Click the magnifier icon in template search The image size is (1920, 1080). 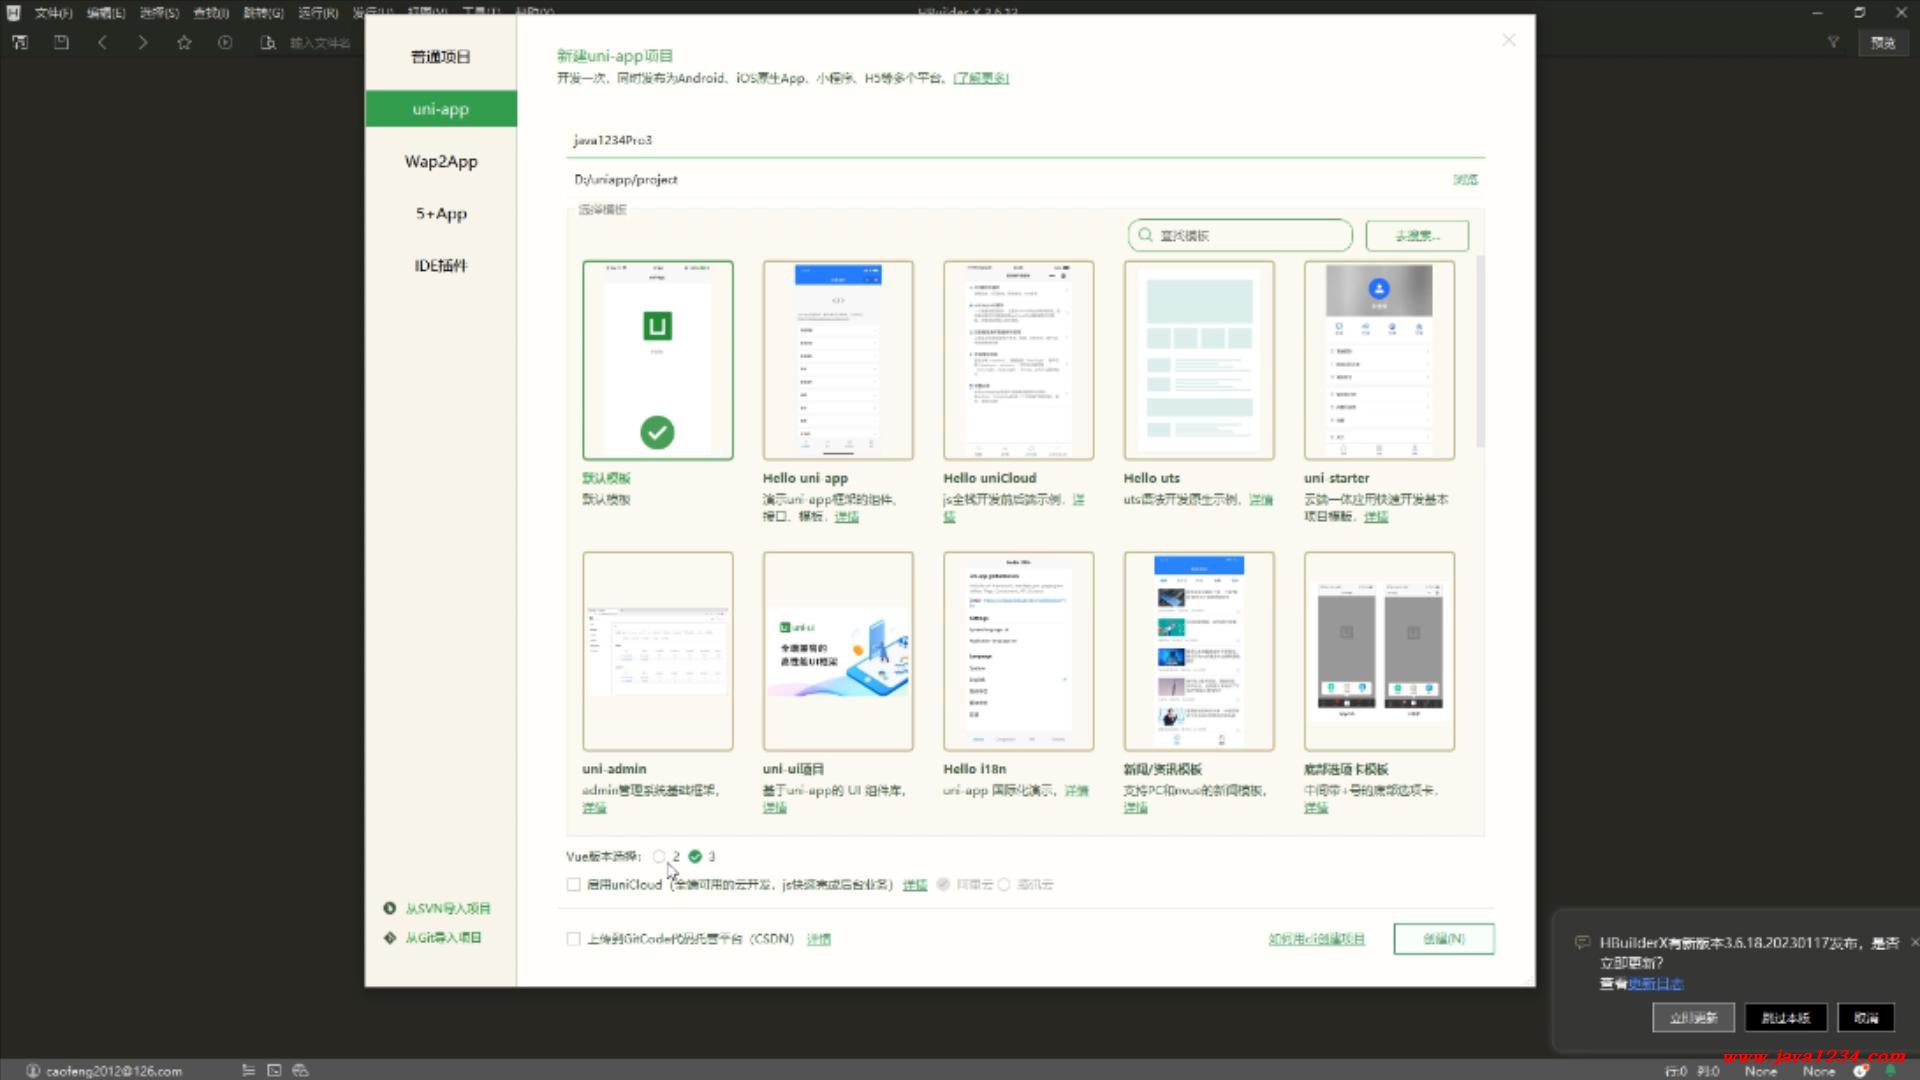tap(1145, 236)
